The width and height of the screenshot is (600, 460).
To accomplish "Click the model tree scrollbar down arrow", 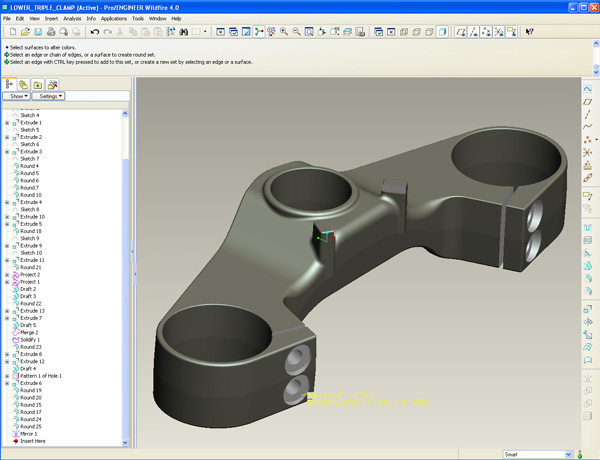I will tap(125, 442).
